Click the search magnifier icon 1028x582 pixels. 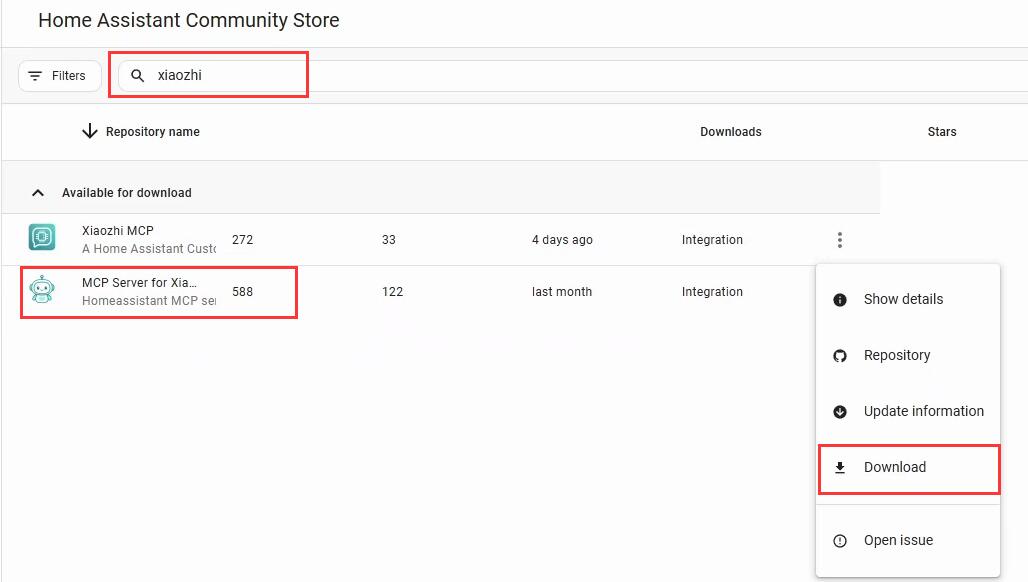click(138, 76)
